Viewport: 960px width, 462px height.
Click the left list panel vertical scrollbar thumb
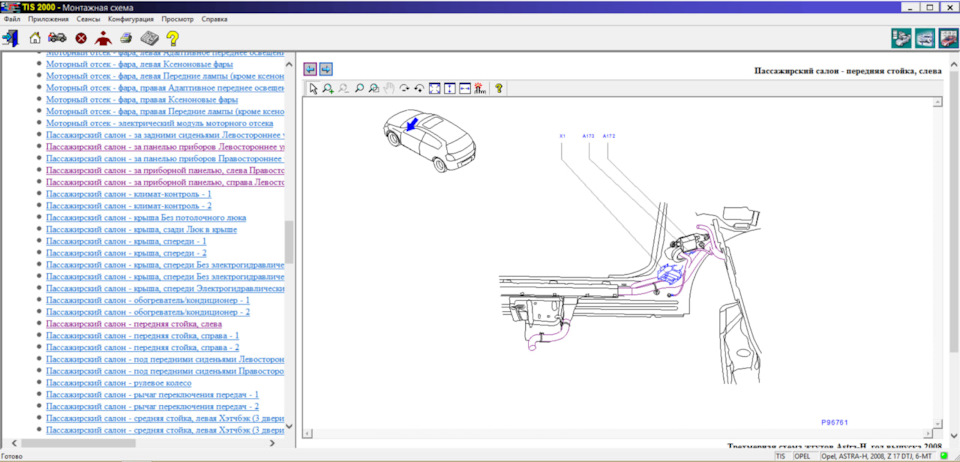(x=289, y=242)
